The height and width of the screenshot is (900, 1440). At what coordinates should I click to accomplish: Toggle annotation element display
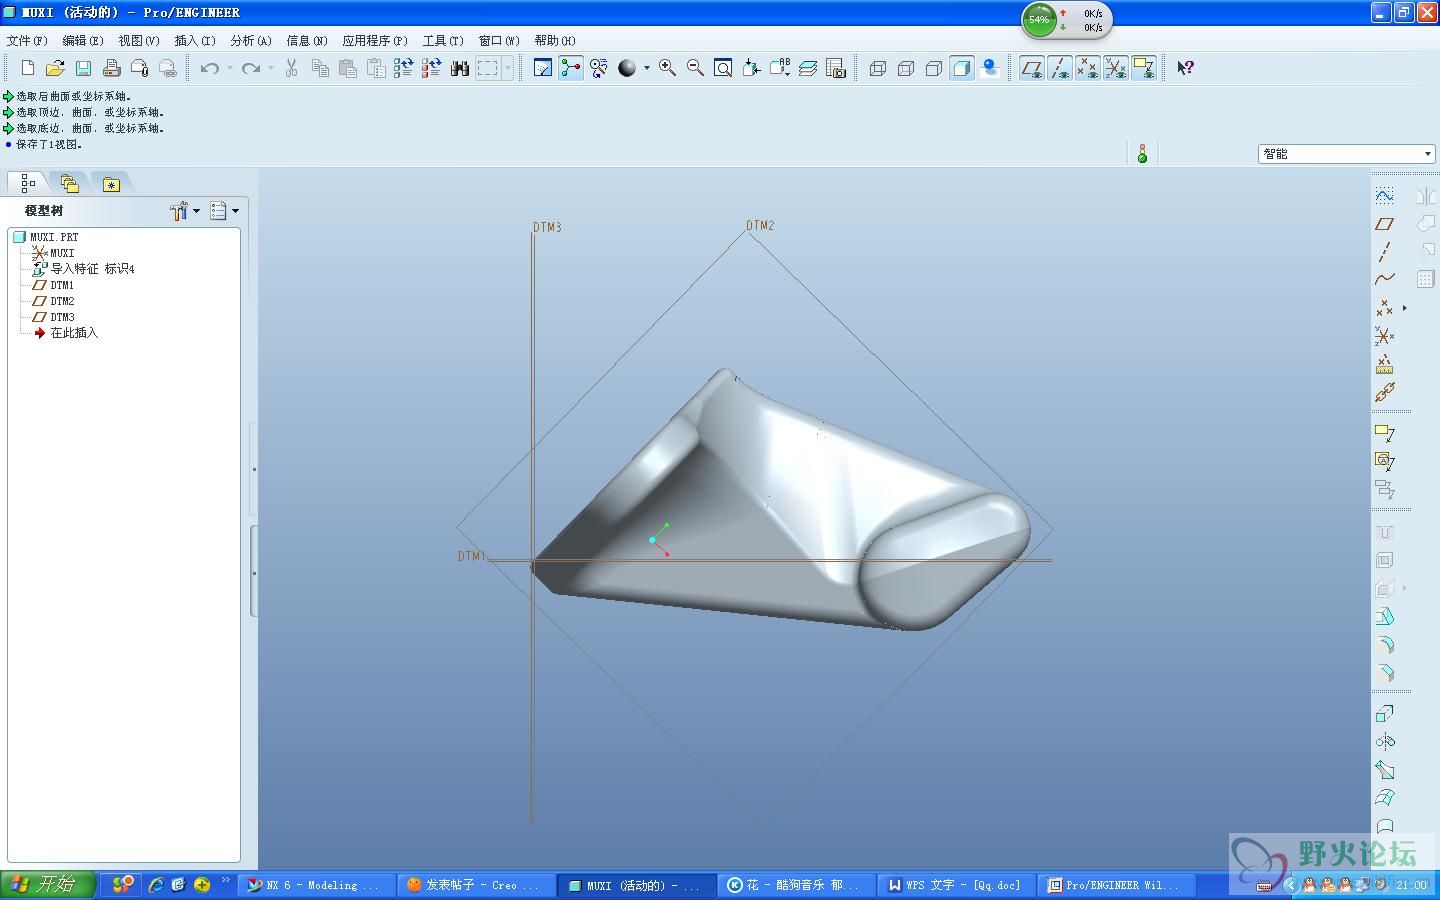coord(1144,68)
